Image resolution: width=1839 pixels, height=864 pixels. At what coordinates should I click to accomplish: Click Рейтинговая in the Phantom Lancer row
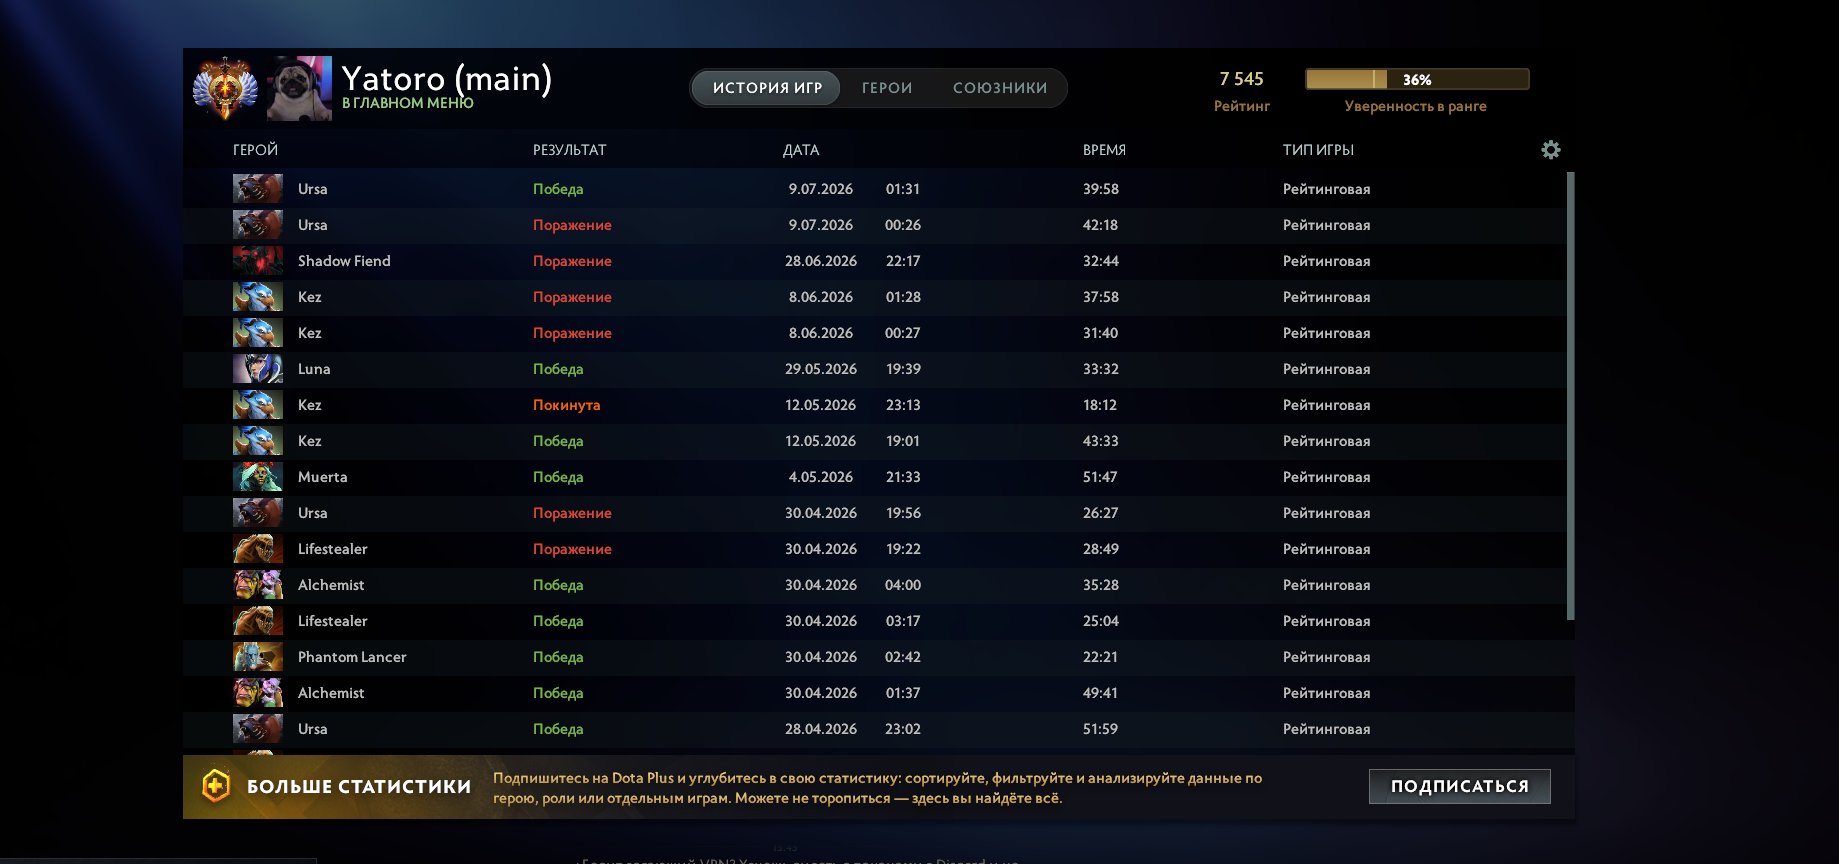[x=1326, y=657]
